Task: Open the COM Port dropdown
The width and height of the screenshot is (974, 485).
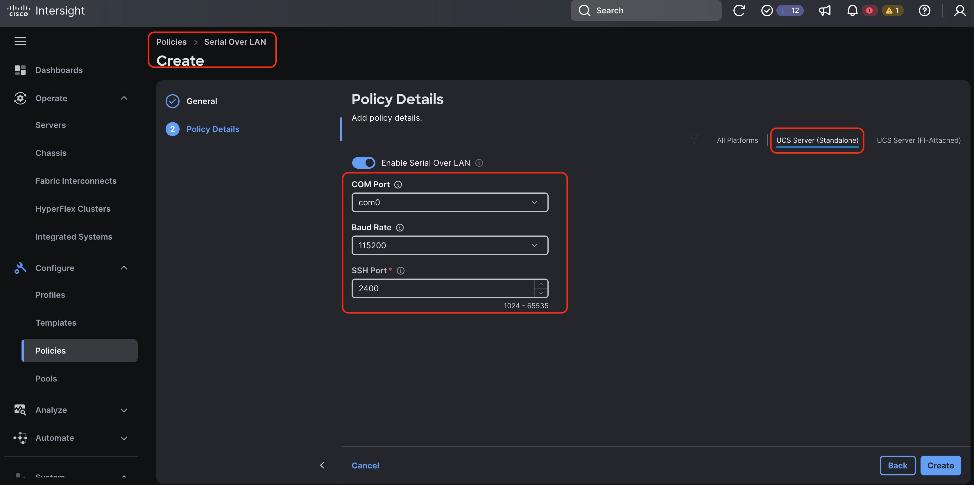Action: click(x=449, y=202)
